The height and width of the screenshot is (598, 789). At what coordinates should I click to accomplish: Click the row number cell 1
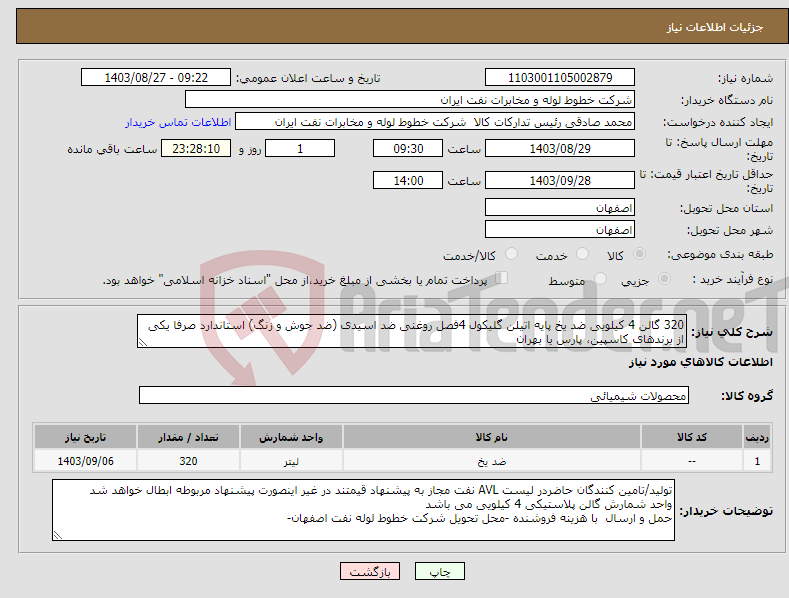(x=757, y=461)
